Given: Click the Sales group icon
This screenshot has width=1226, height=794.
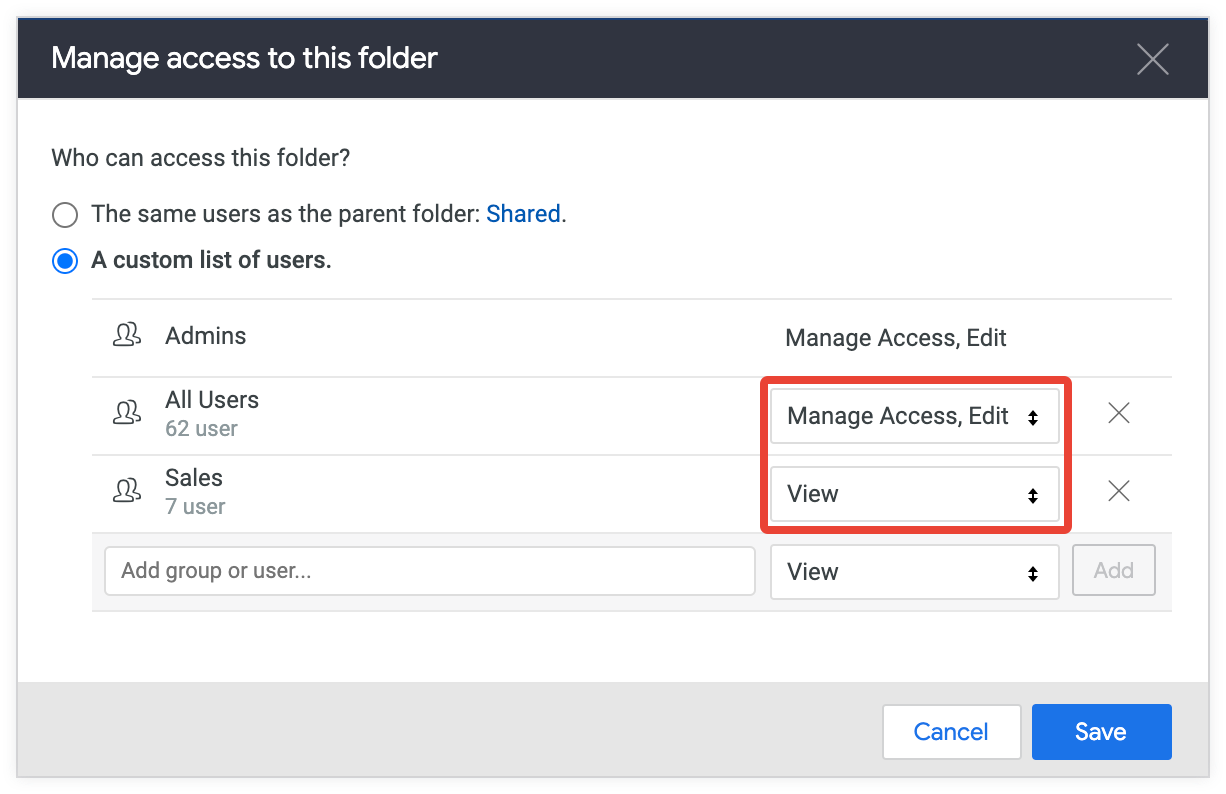Looking at the screenshot, I should 127,490.
